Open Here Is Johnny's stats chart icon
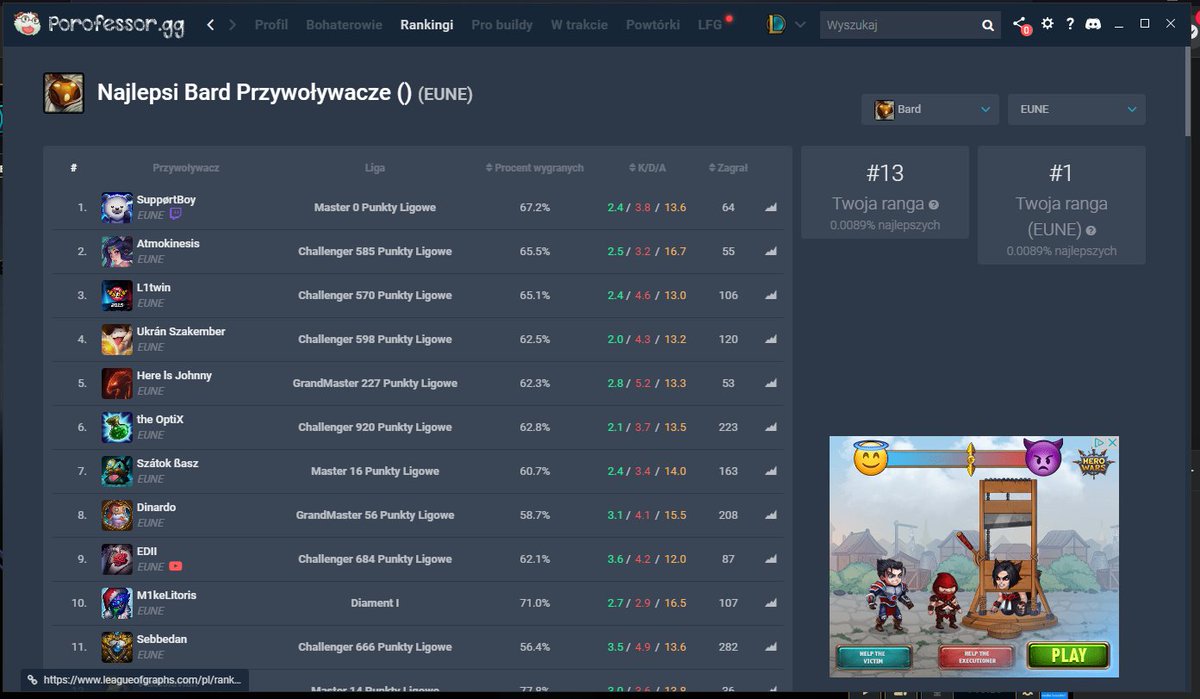 (x=771, y=384)
